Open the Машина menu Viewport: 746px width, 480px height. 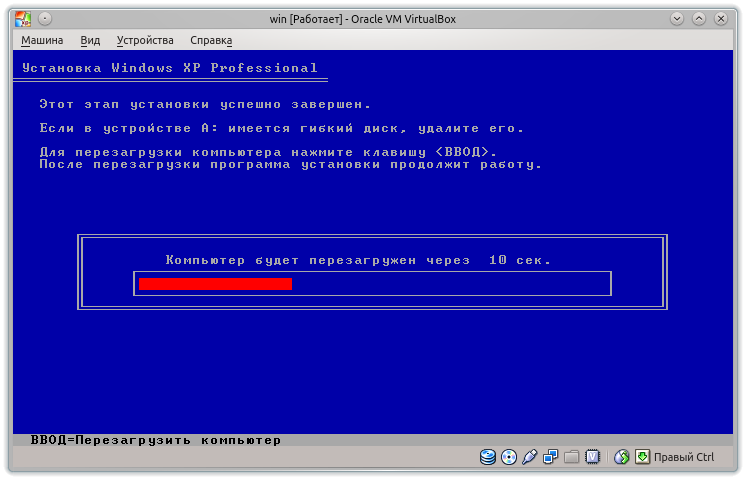42,40
